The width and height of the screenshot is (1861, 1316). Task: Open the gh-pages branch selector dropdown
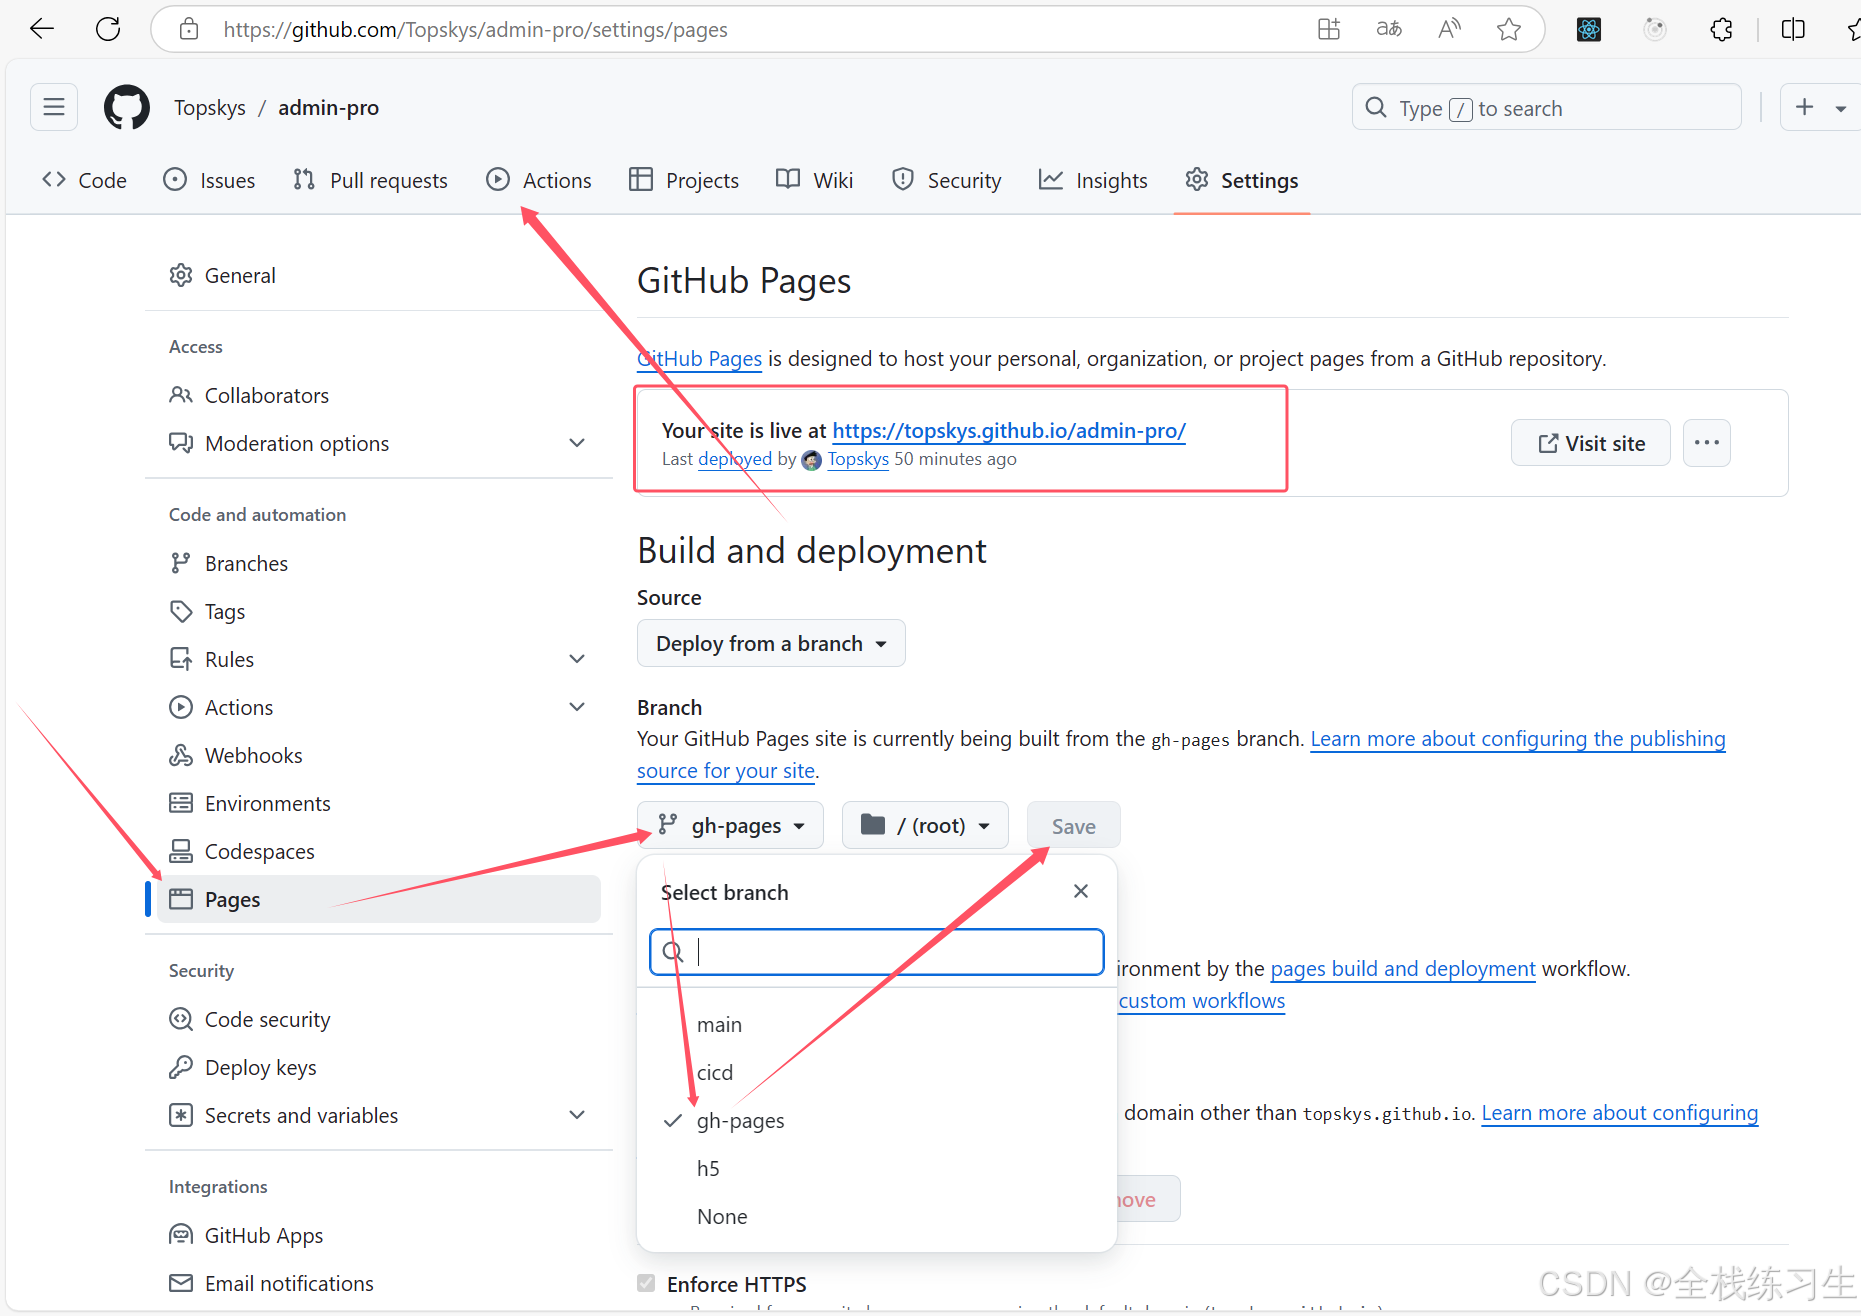(730, 825)
